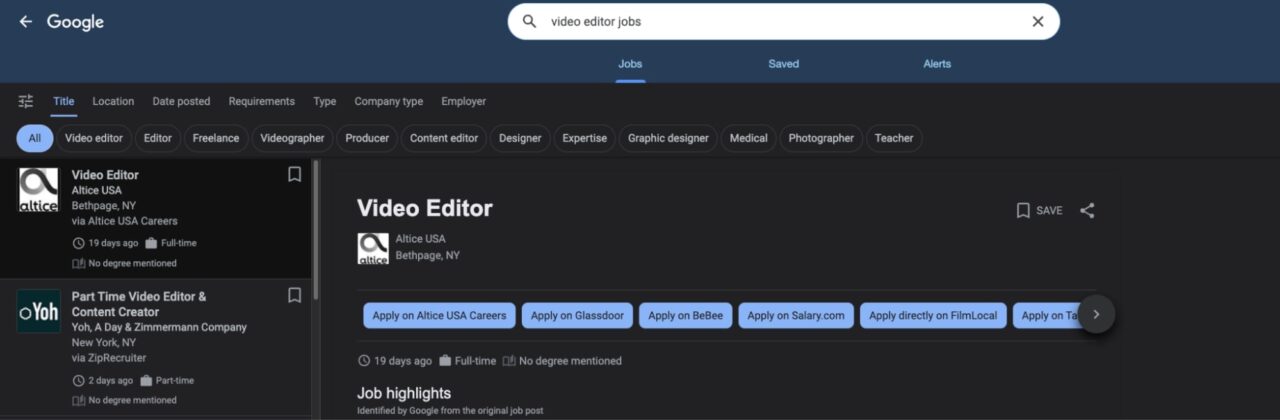This screenshot has width=1280, height=420.
Task: Click 'Yoh, A Day & Zimmermann Company' text
Action: point(159,327)
